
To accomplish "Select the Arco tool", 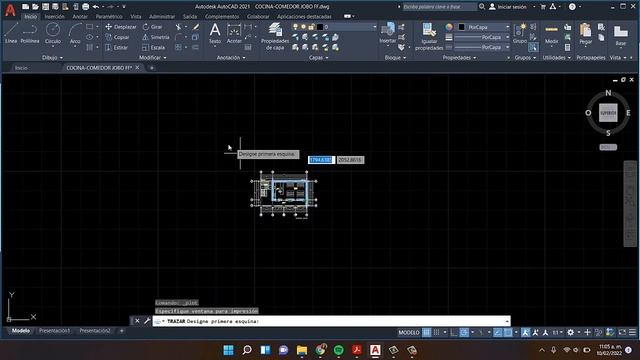I will tap(75, 33).
